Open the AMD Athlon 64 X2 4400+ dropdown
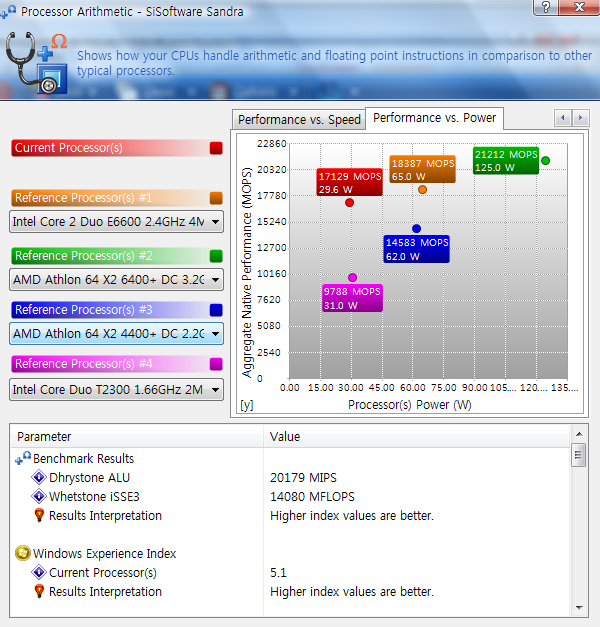The image size is (600, 627). coord(116,333)
